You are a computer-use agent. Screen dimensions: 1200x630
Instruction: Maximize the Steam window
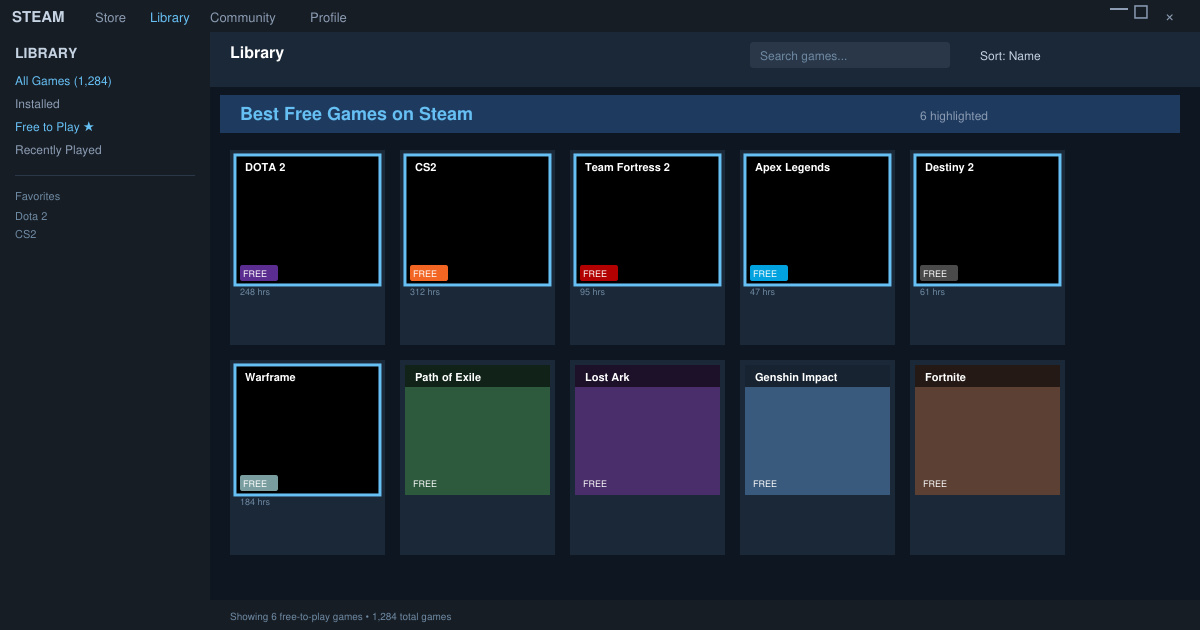point(1141,12)
